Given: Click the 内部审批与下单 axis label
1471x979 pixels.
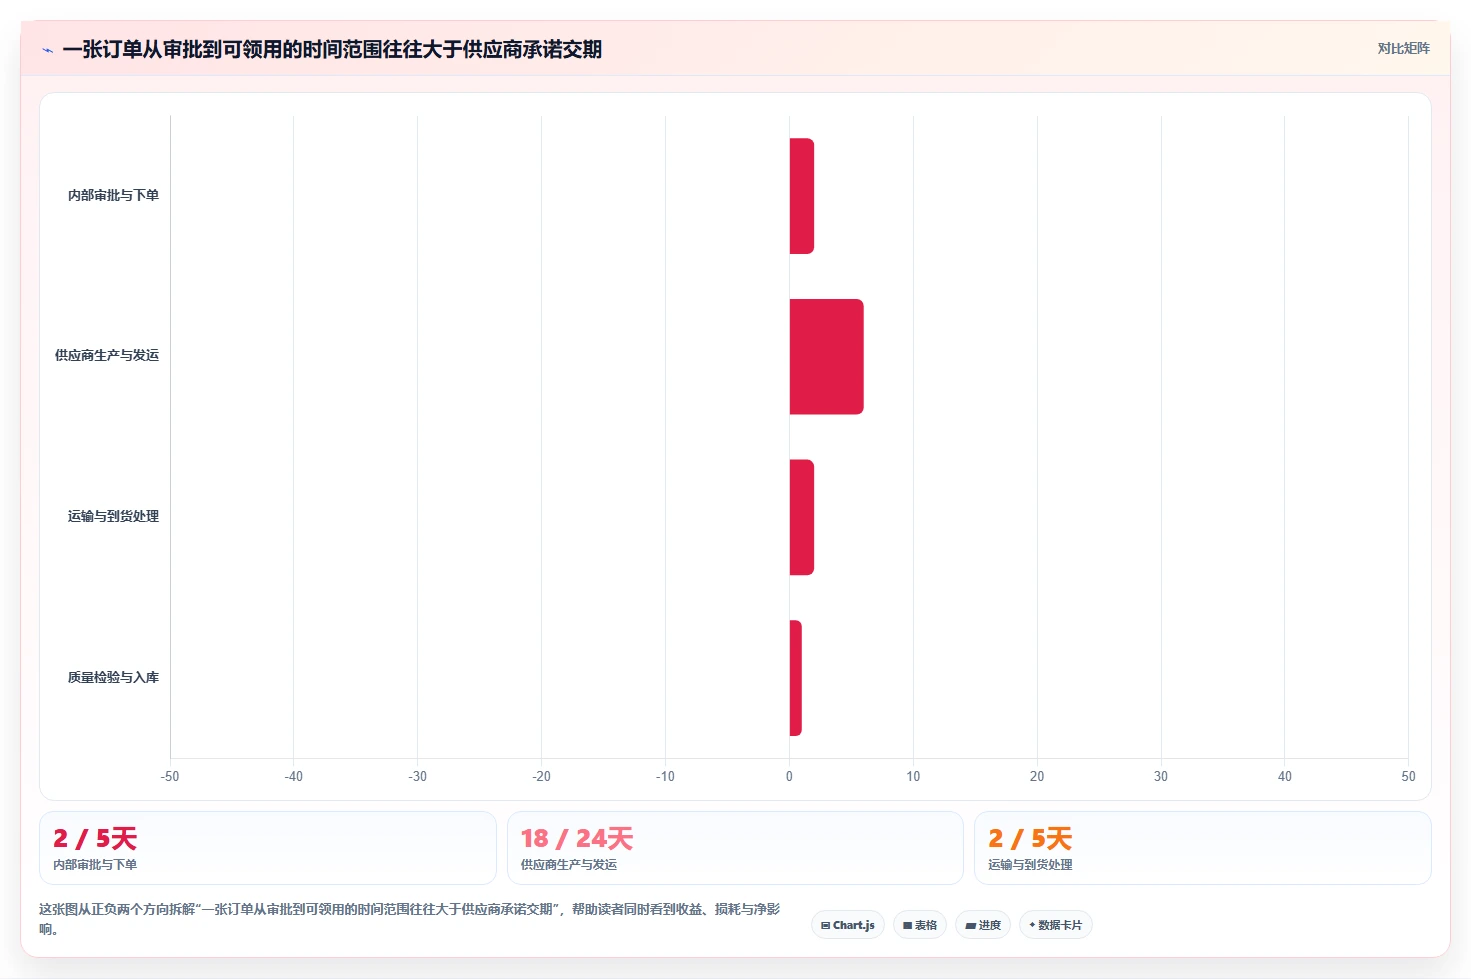Looking at the screenshot, I should [x=113, y=195].
